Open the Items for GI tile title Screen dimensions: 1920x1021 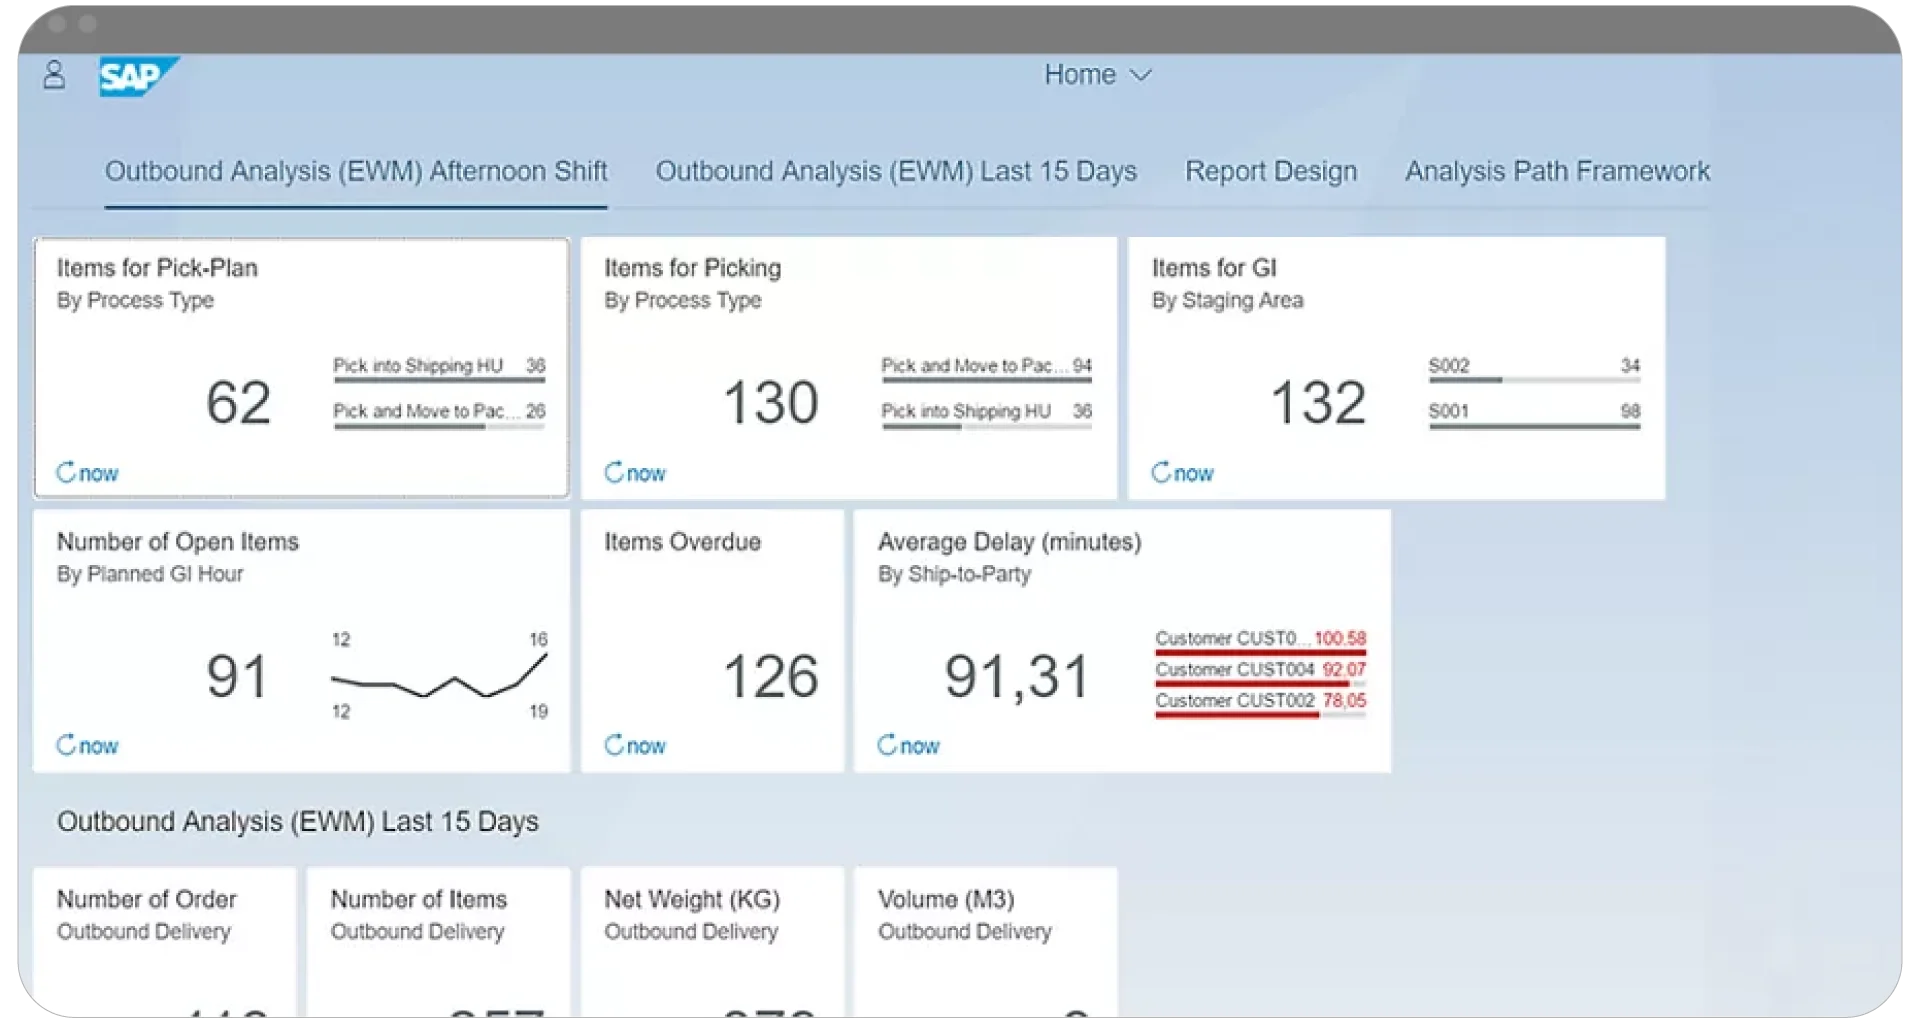(1214, 268)
